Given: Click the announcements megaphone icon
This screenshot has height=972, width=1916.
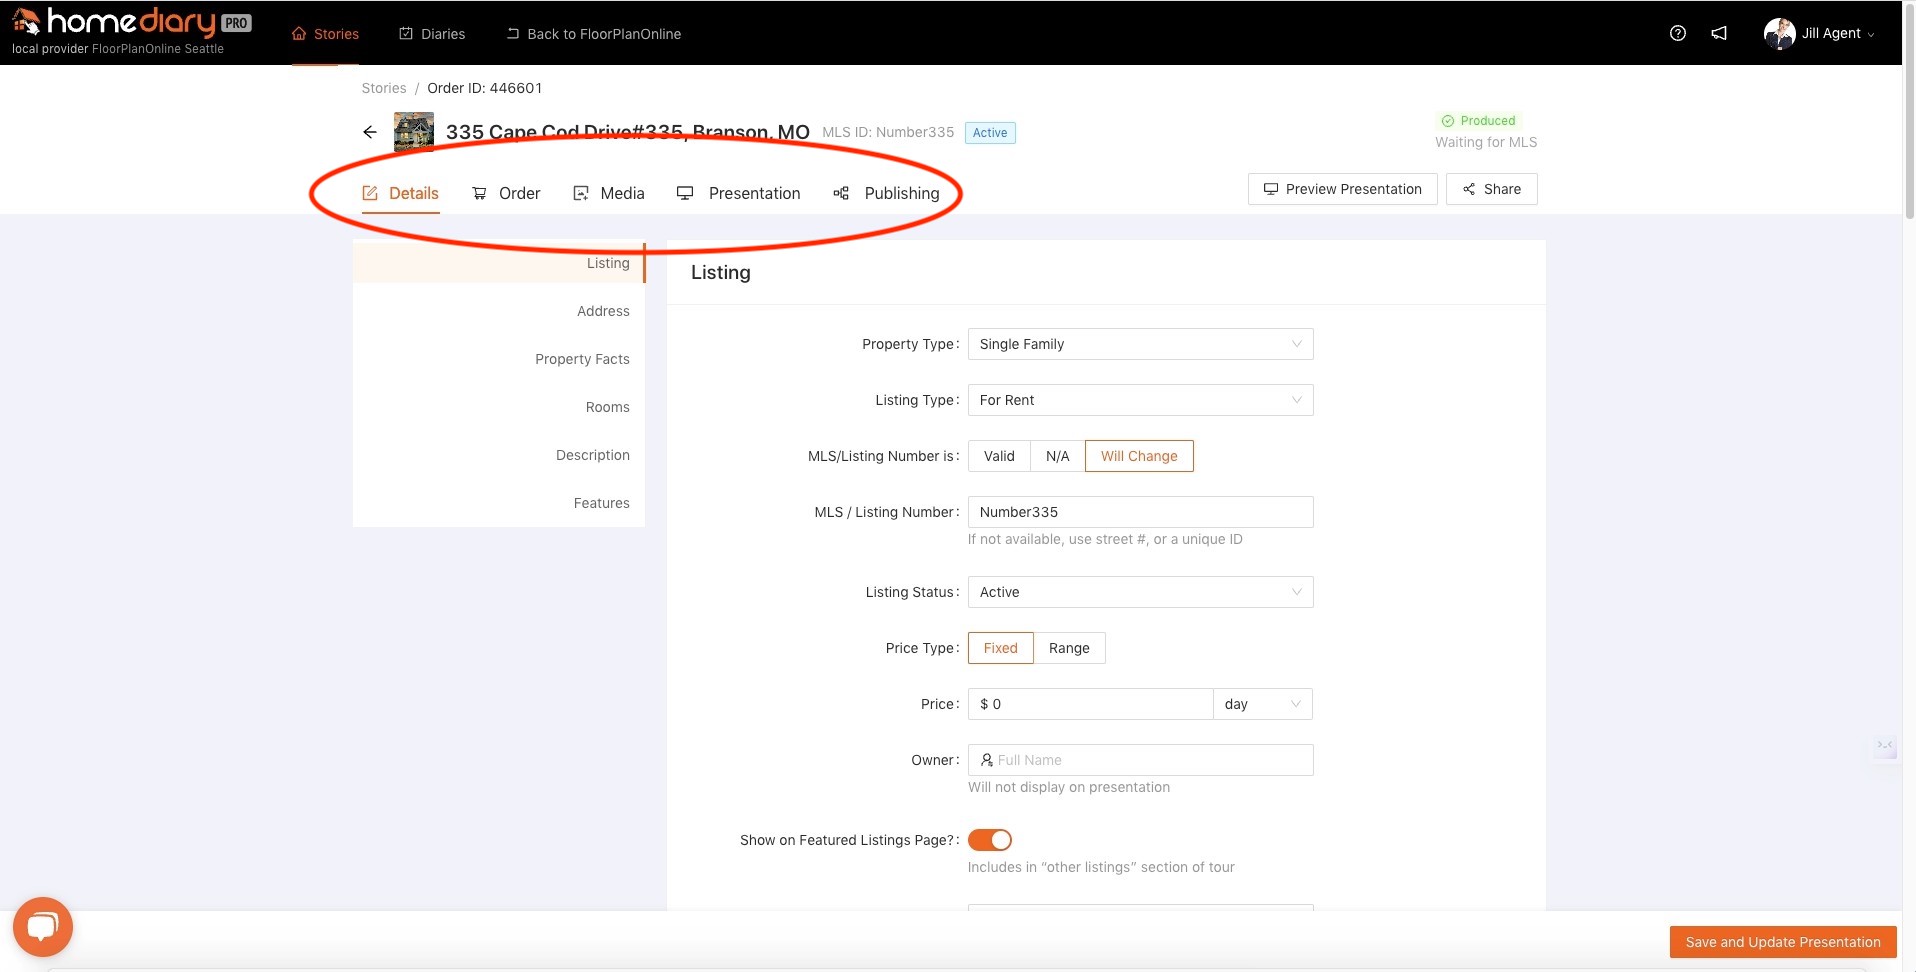Looking at the screenshot, I should (x=1719, y=33).
